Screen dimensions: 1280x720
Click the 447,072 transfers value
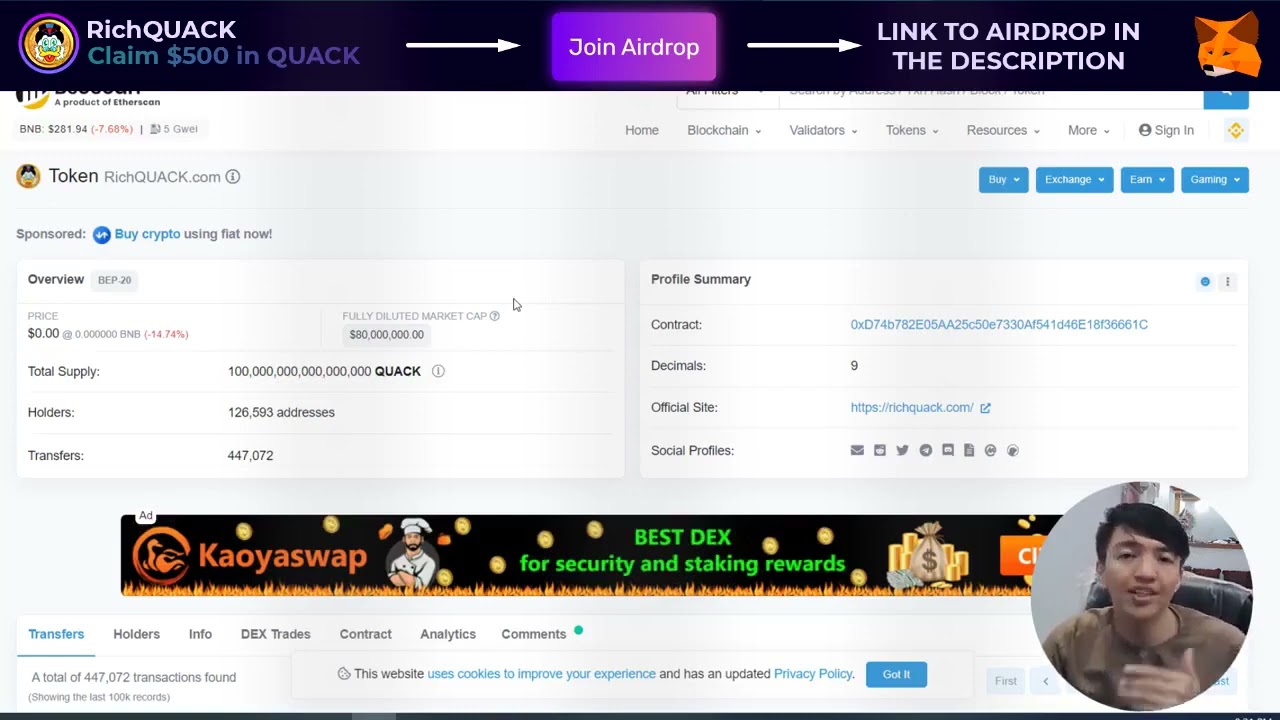tap(250, 455)
